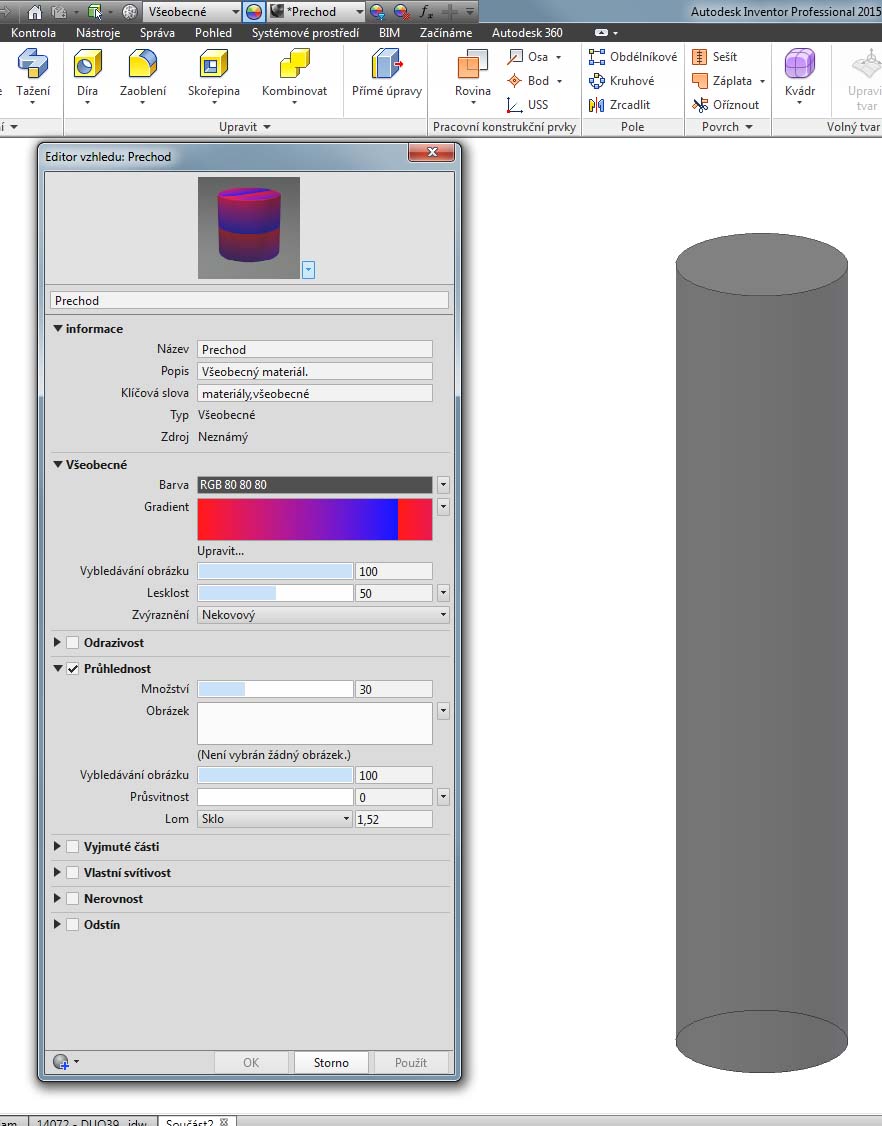
Task: Click the Storno button
Action: tap(331, 1063)
